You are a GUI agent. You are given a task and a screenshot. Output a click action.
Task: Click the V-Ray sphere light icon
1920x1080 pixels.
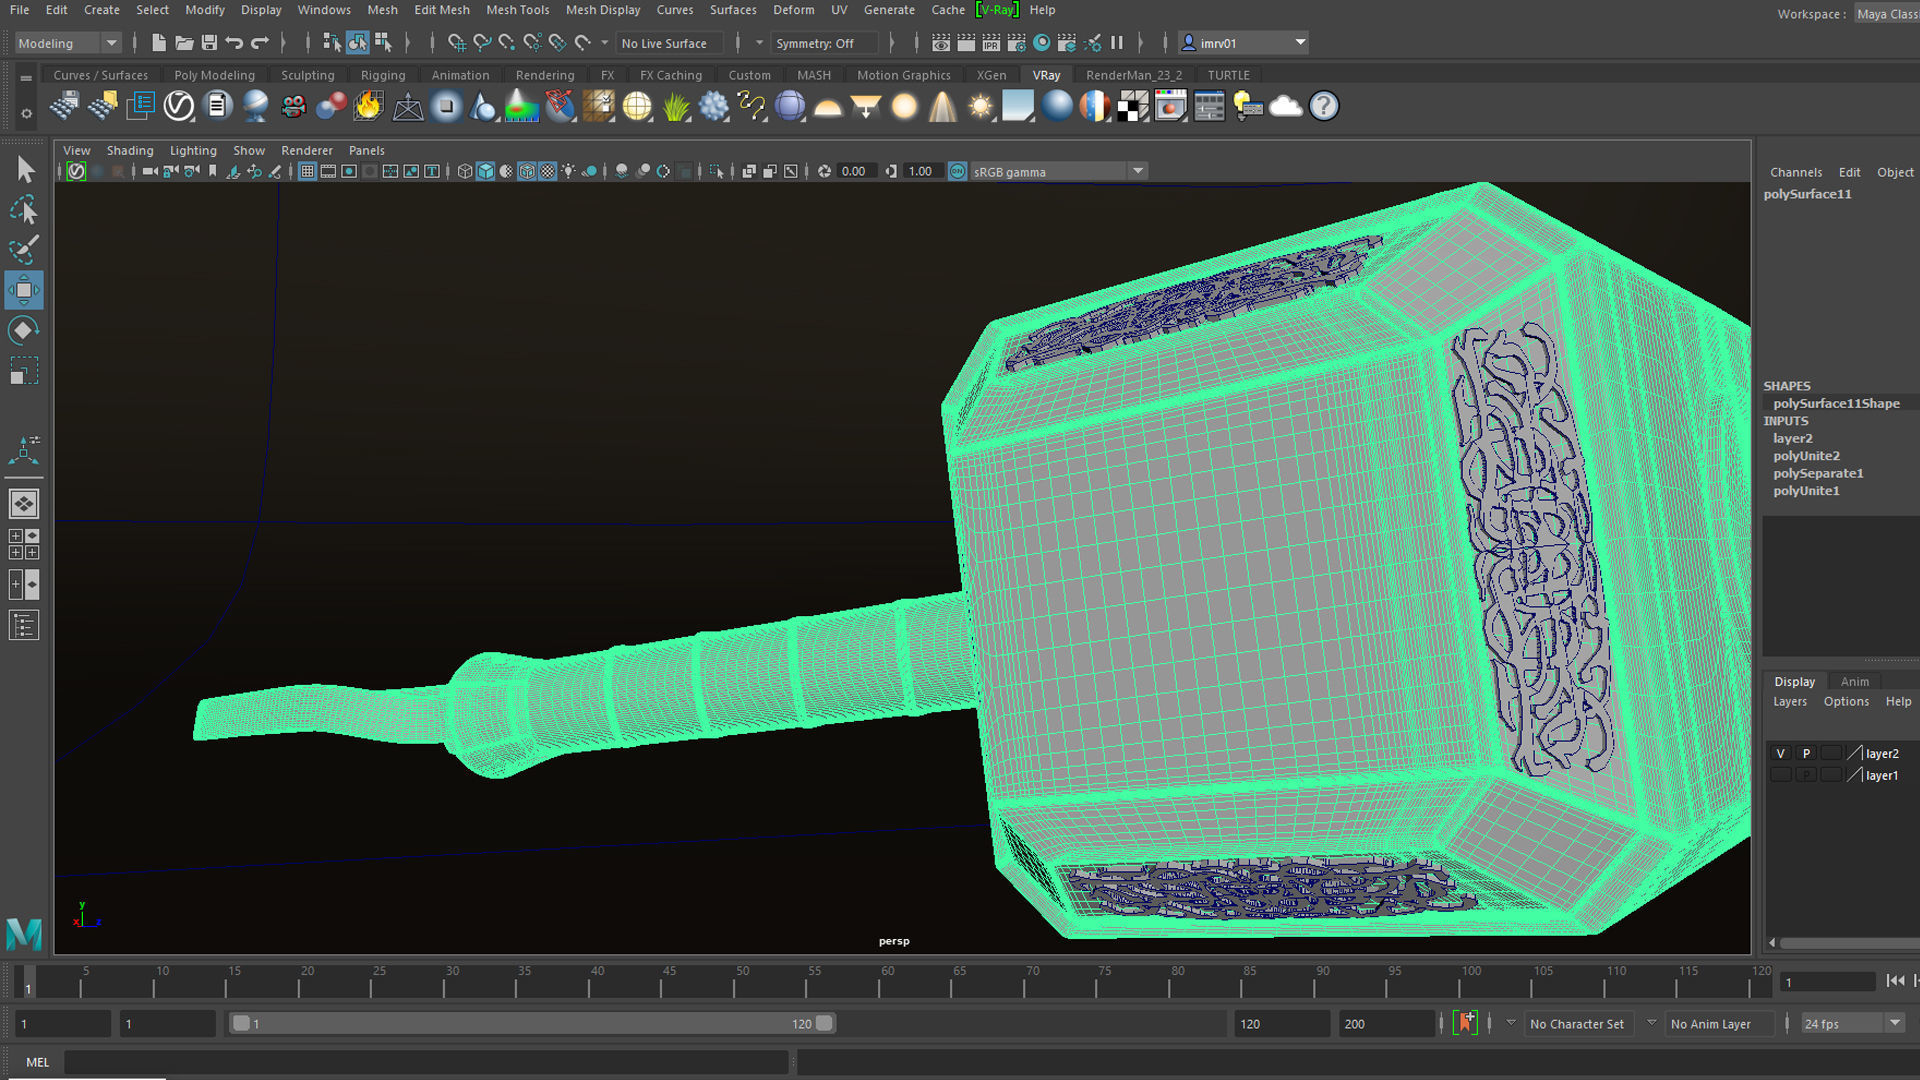click(x=904, y=106)
